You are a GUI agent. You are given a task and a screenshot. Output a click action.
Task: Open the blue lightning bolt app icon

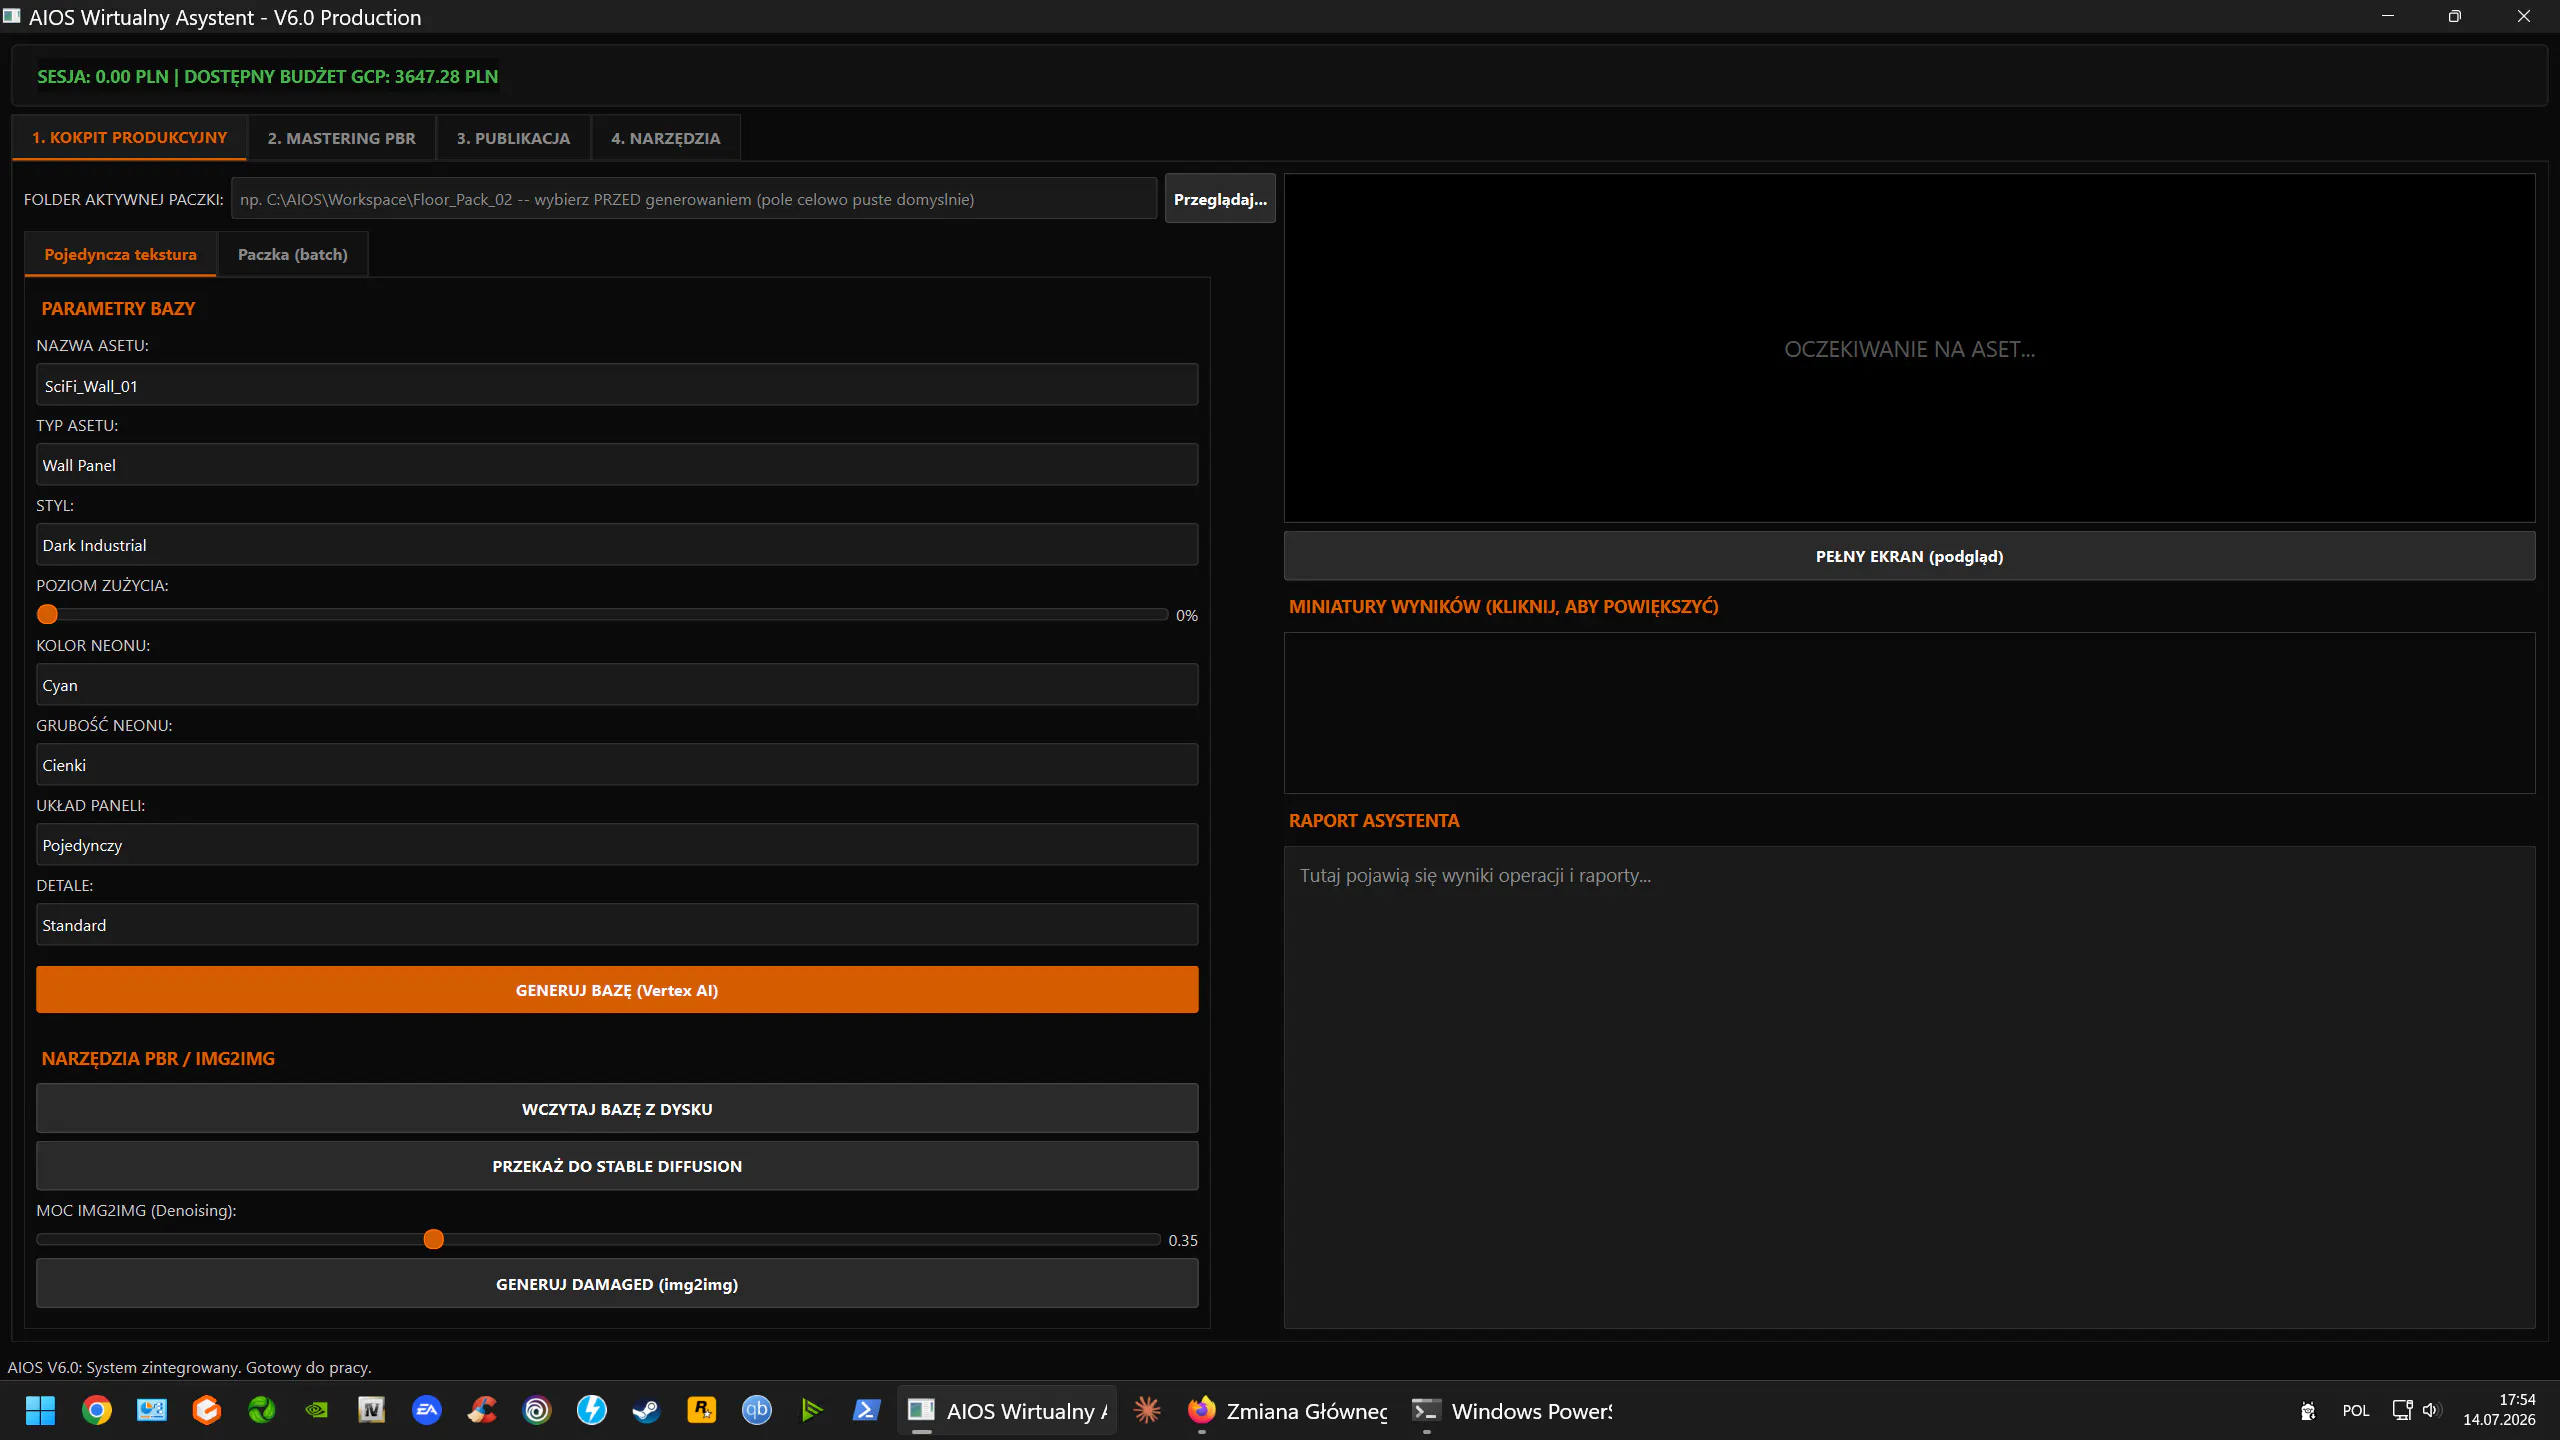coord(592,1410)
